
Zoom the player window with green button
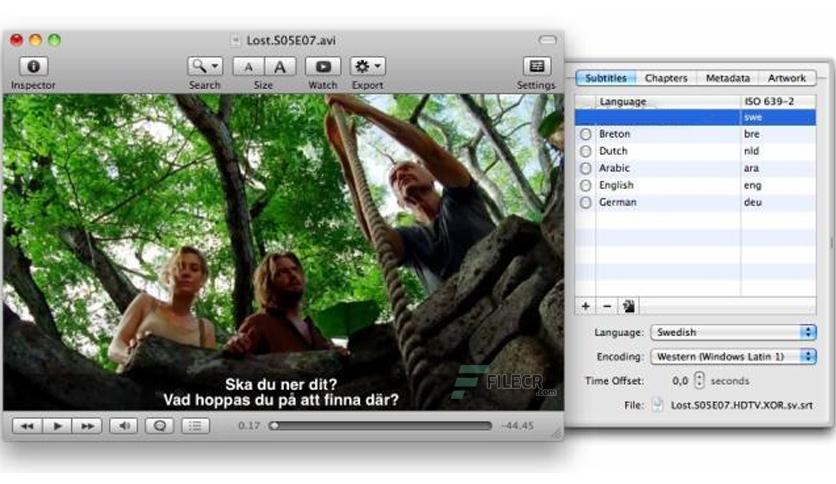pos(54,40)
